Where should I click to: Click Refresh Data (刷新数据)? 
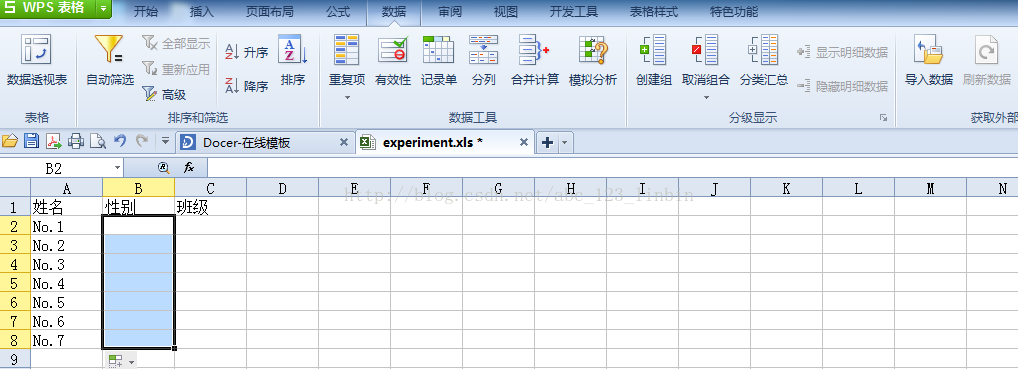tap(986, 61)
